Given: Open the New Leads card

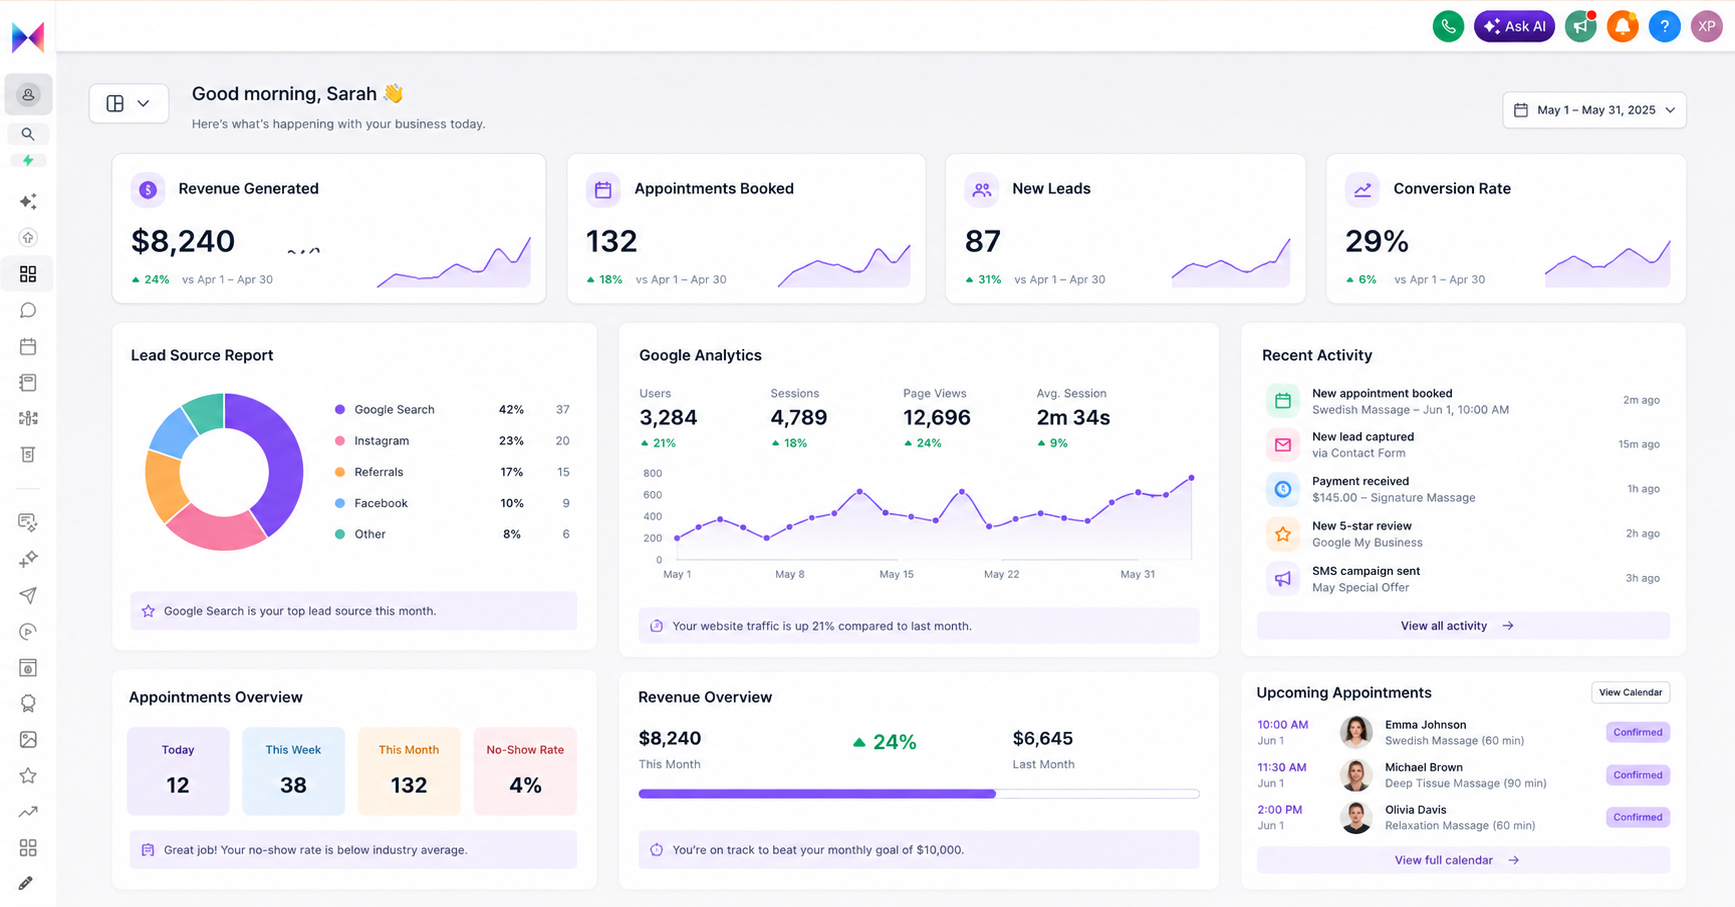Looking at the screenshot, I should [1125, 228].
